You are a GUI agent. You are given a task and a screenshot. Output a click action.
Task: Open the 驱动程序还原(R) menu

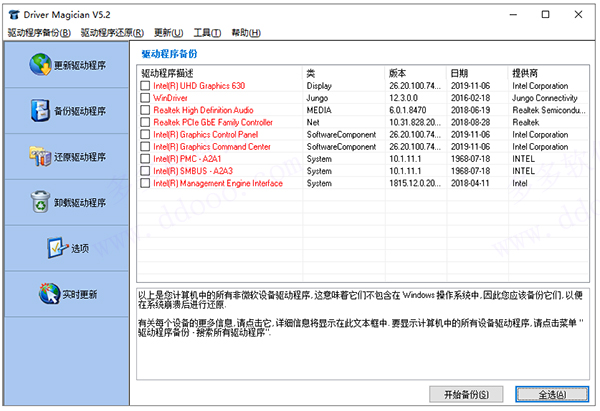(x=112, y=33)
